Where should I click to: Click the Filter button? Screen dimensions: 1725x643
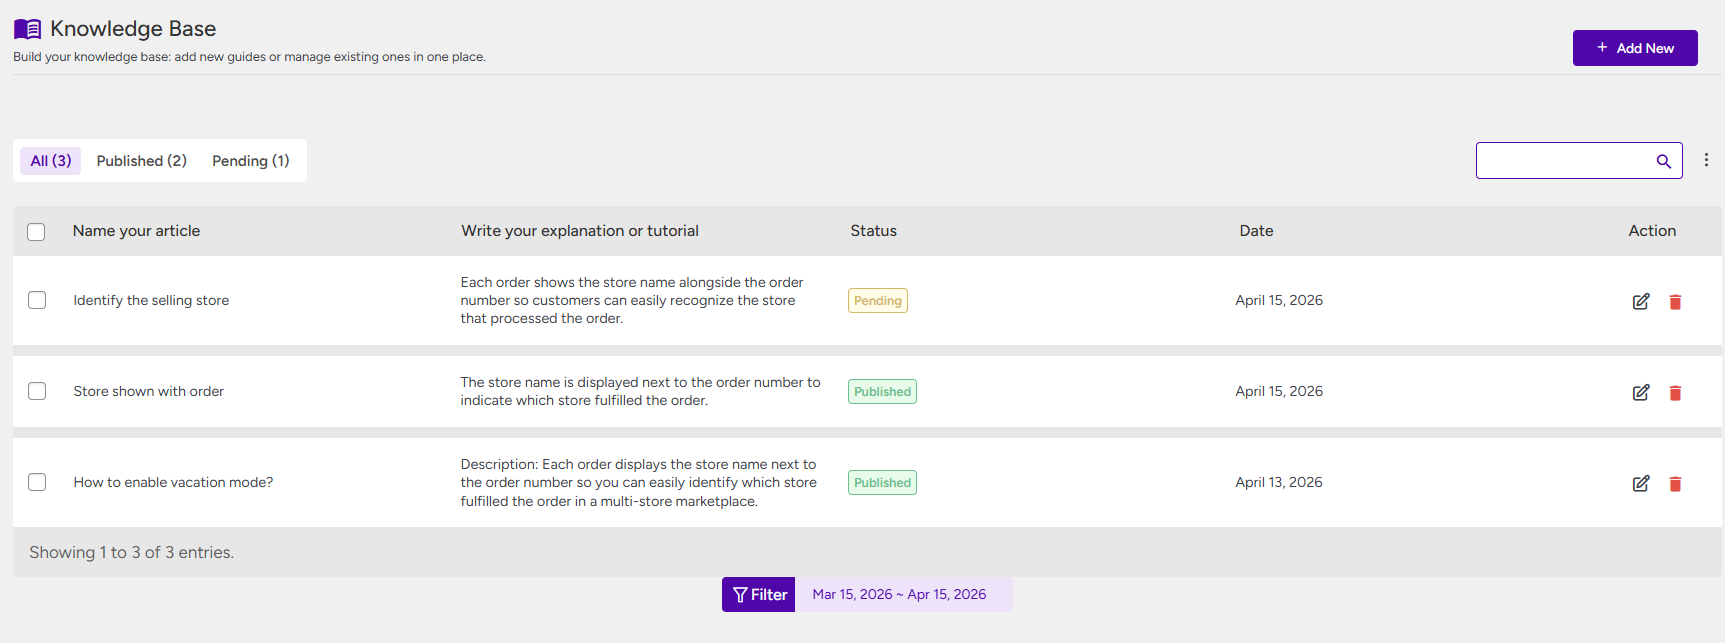[759, 595]
